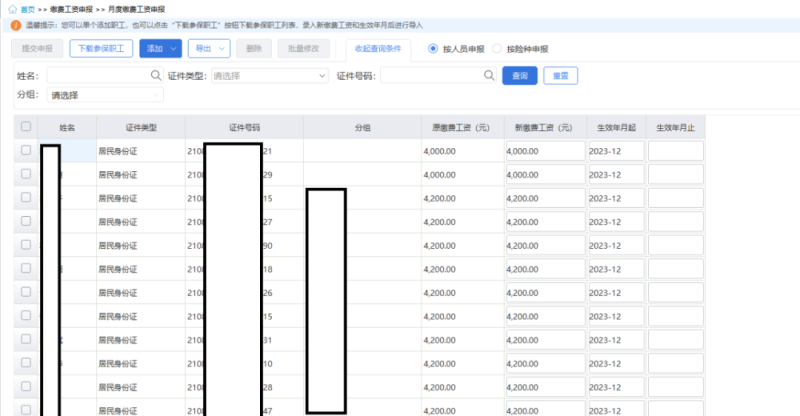Toggle the select-all checkbox in the table header
800x416 pixels.
pos(26,127)
